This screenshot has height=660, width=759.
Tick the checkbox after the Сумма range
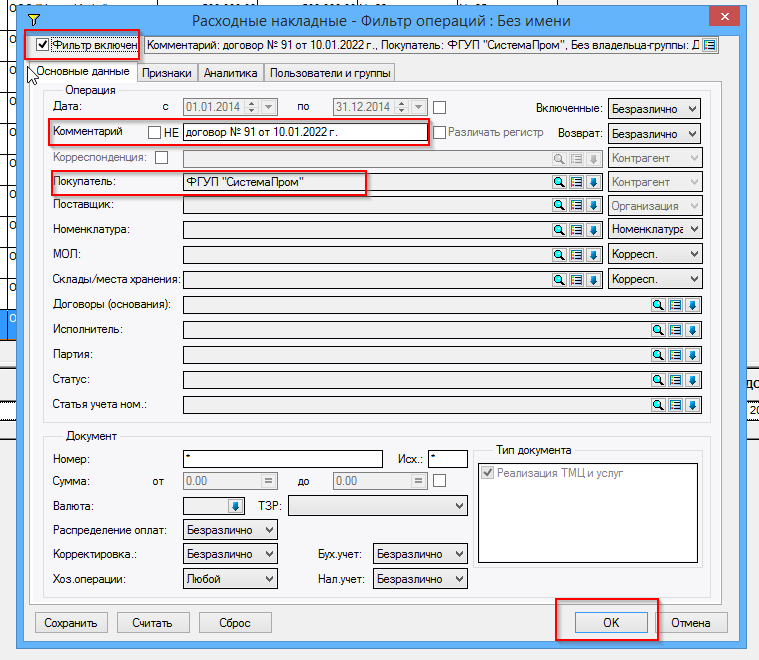[x=440, y=482]
